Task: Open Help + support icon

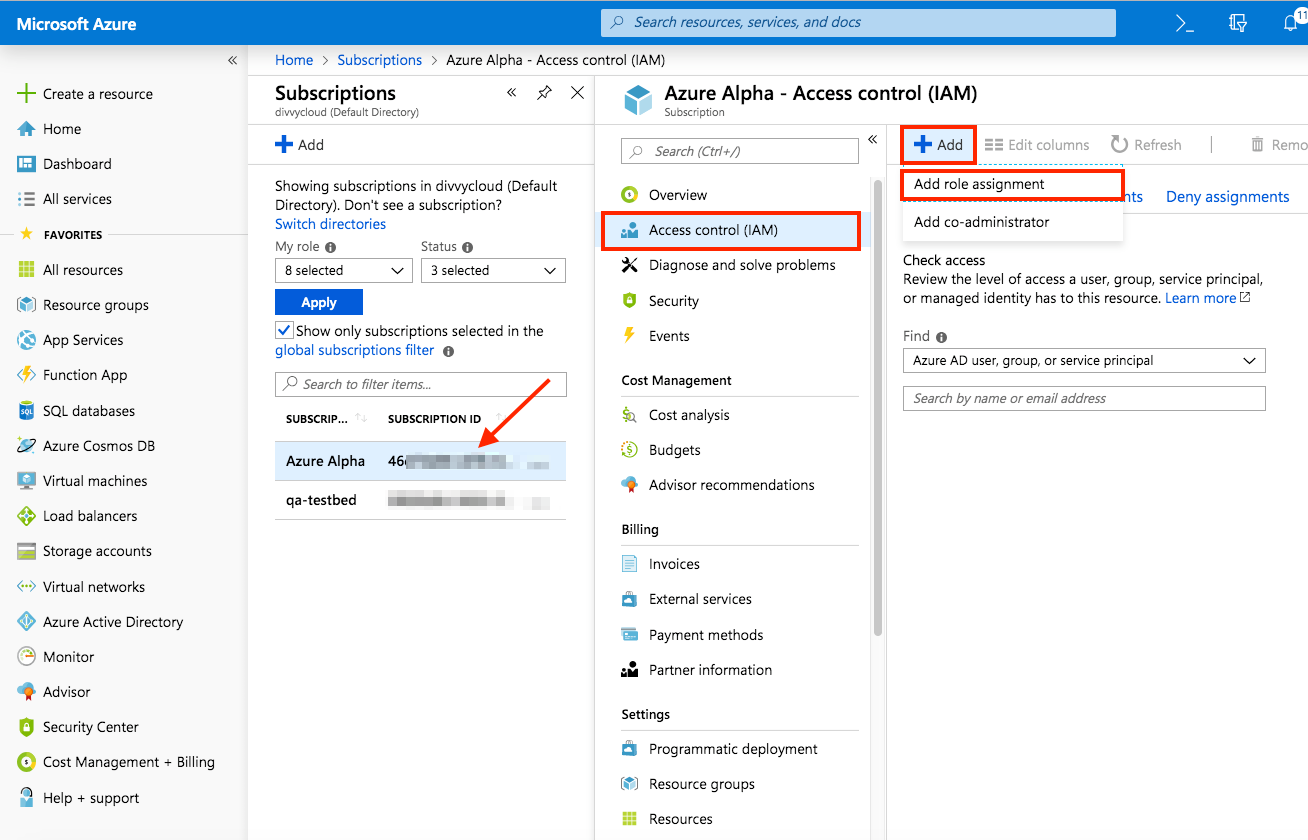Action: coord(27,798)
